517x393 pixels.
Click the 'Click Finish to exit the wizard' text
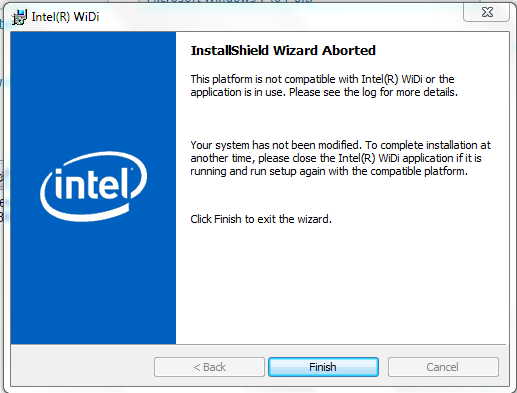tap(261, 219)
